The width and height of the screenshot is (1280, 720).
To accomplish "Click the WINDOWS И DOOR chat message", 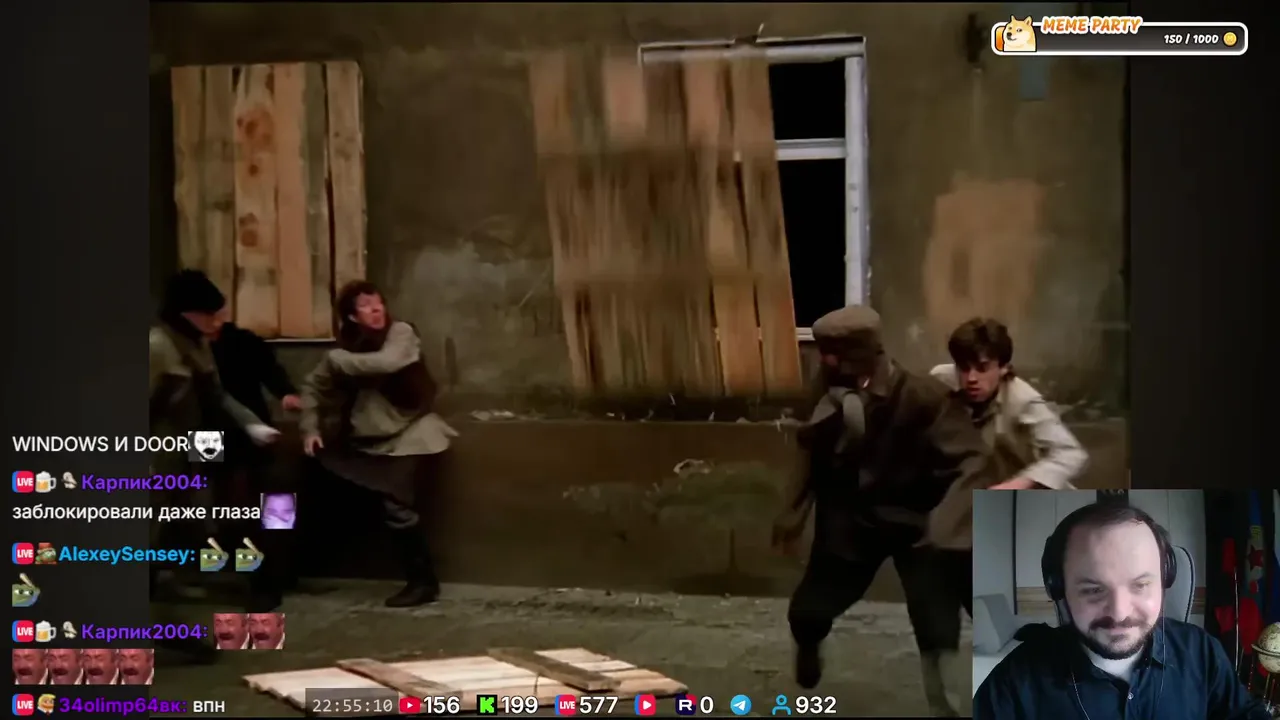I will click(x=100, y=444).
